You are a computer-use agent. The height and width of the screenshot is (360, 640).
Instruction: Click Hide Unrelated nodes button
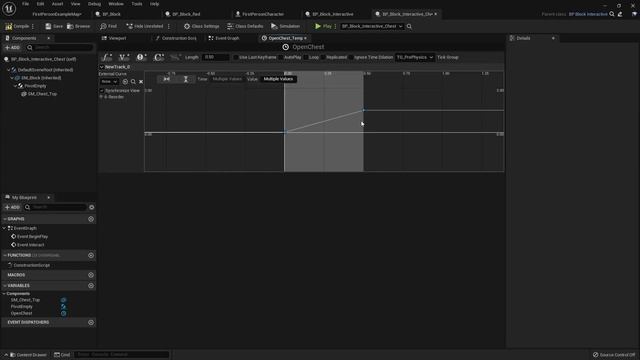pyautogui.click(x=144, y=26)
